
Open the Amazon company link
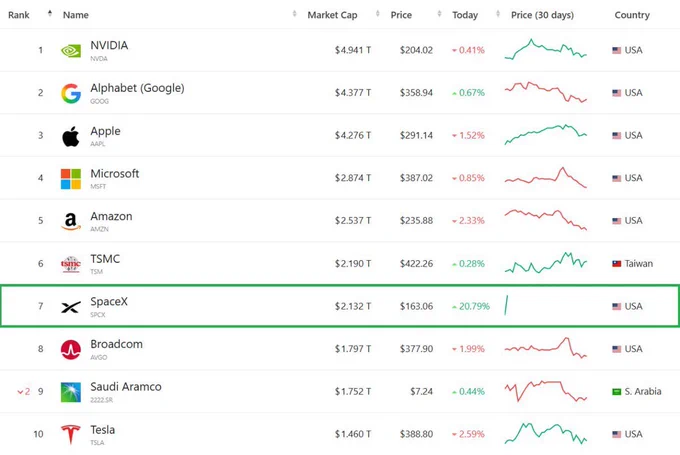tap(111, 216)
